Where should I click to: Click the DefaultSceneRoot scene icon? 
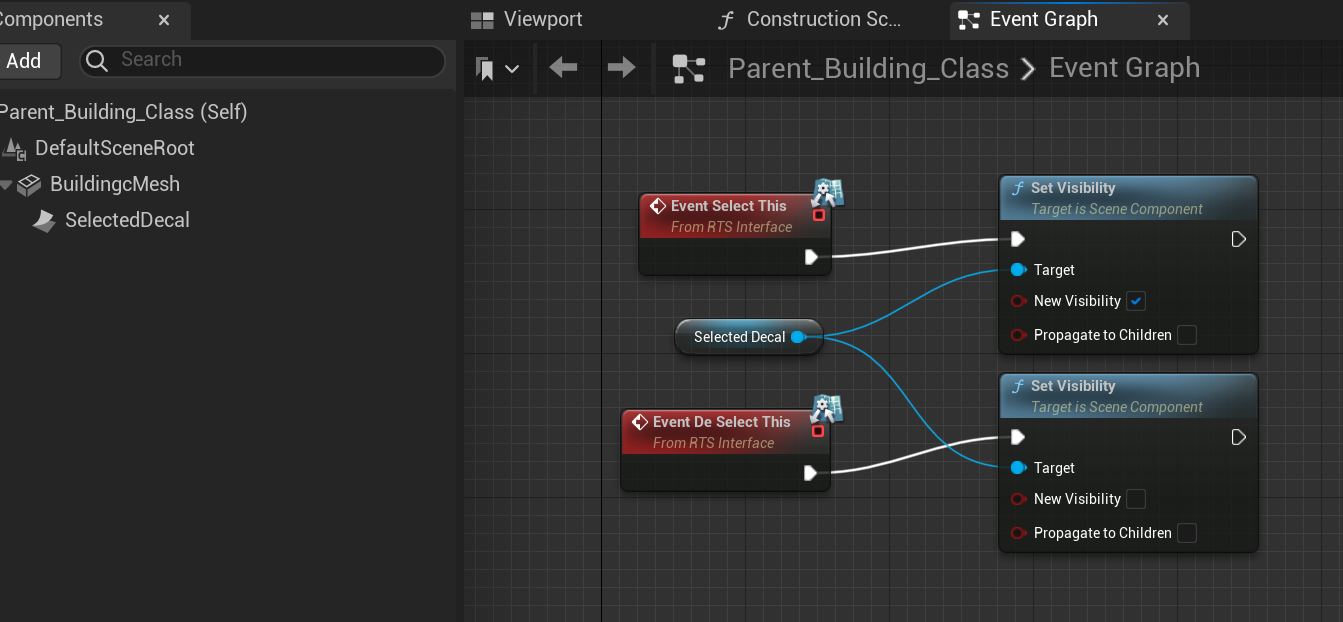click(14, 149)
